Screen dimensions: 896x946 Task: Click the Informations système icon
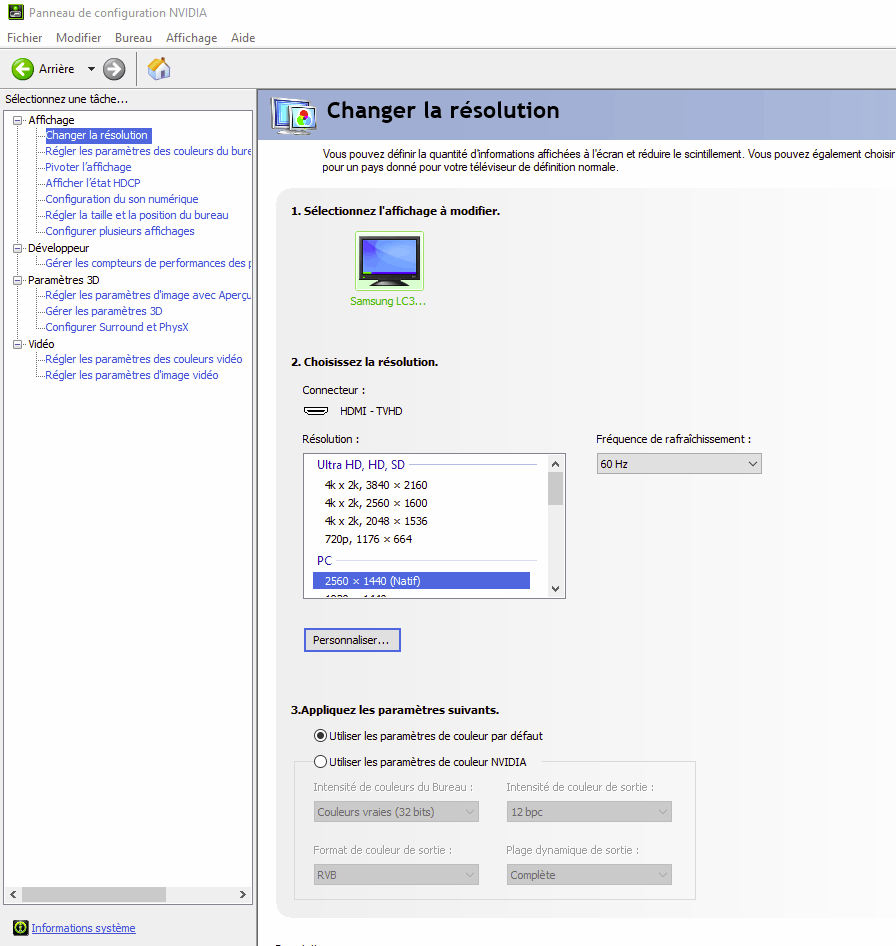[21, 927]
